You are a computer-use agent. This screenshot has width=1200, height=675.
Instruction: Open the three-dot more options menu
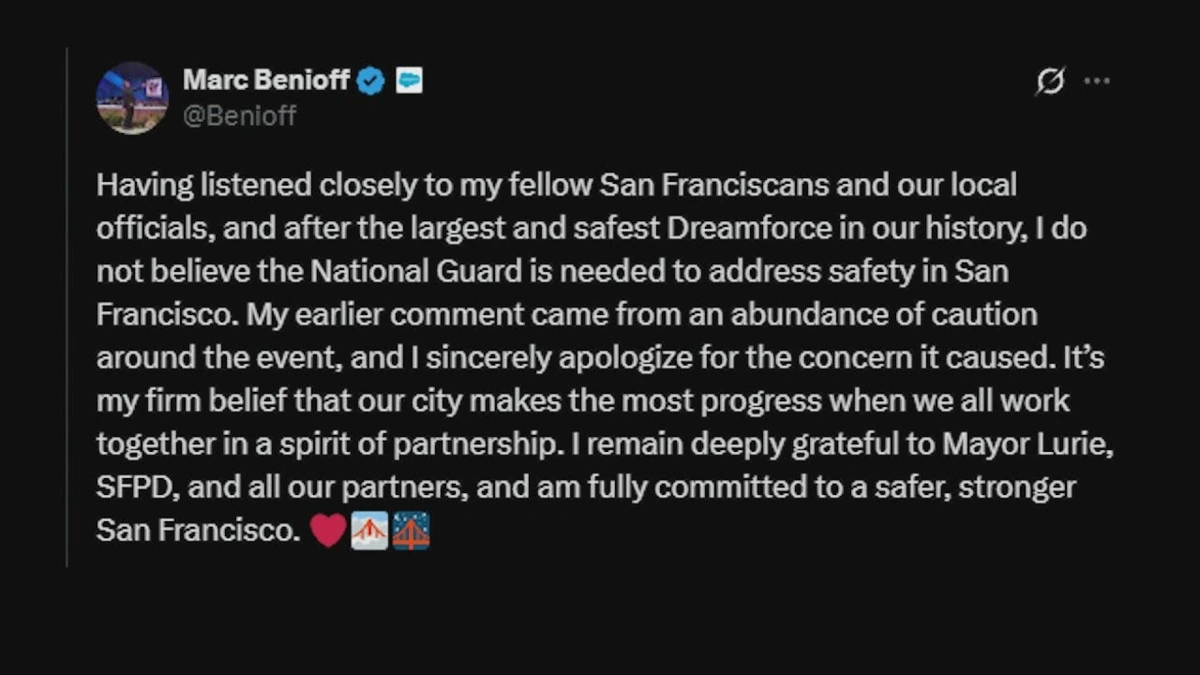1097,81
